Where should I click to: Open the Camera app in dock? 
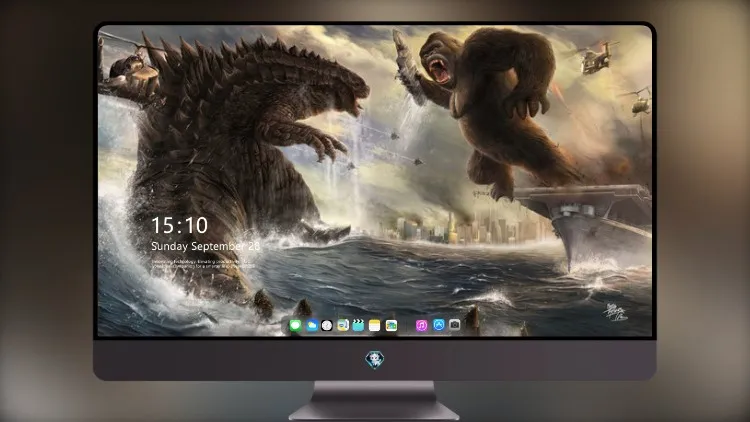pos(454,325)
